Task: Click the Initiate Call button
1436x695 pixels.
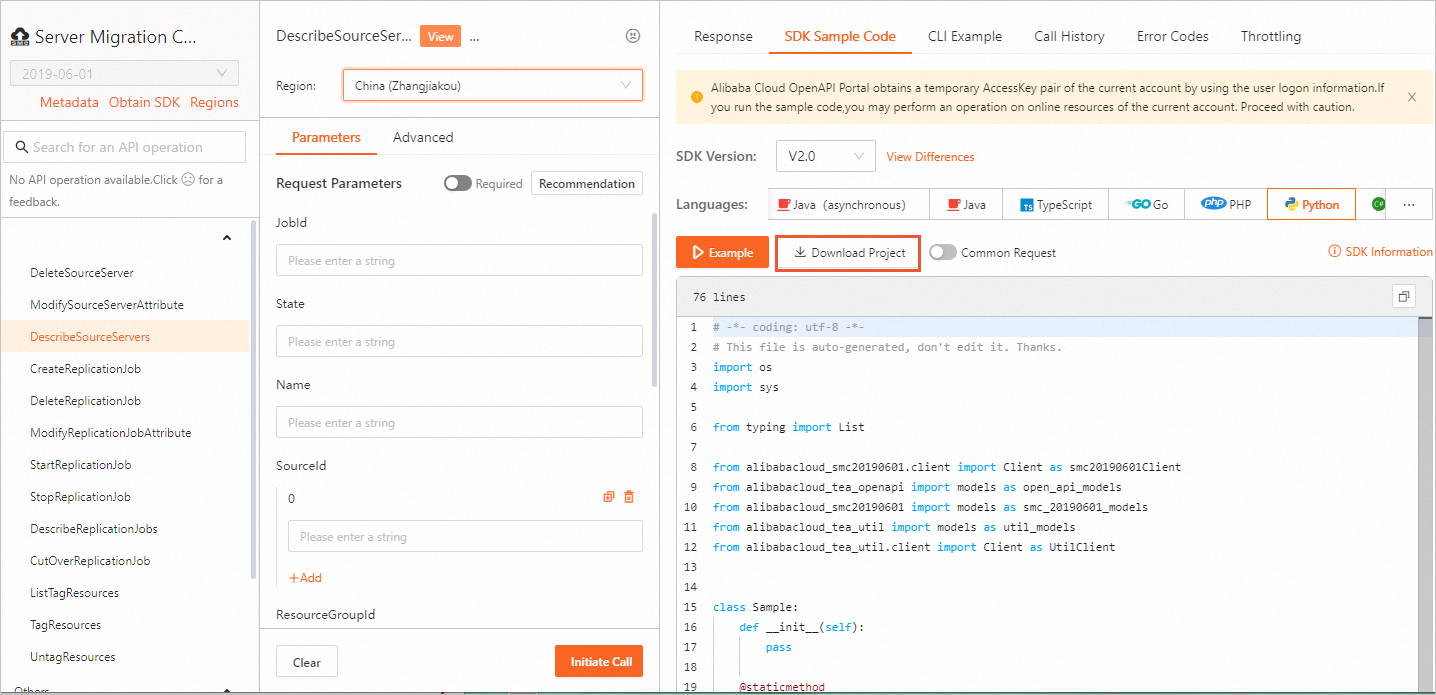Action: 600,661
